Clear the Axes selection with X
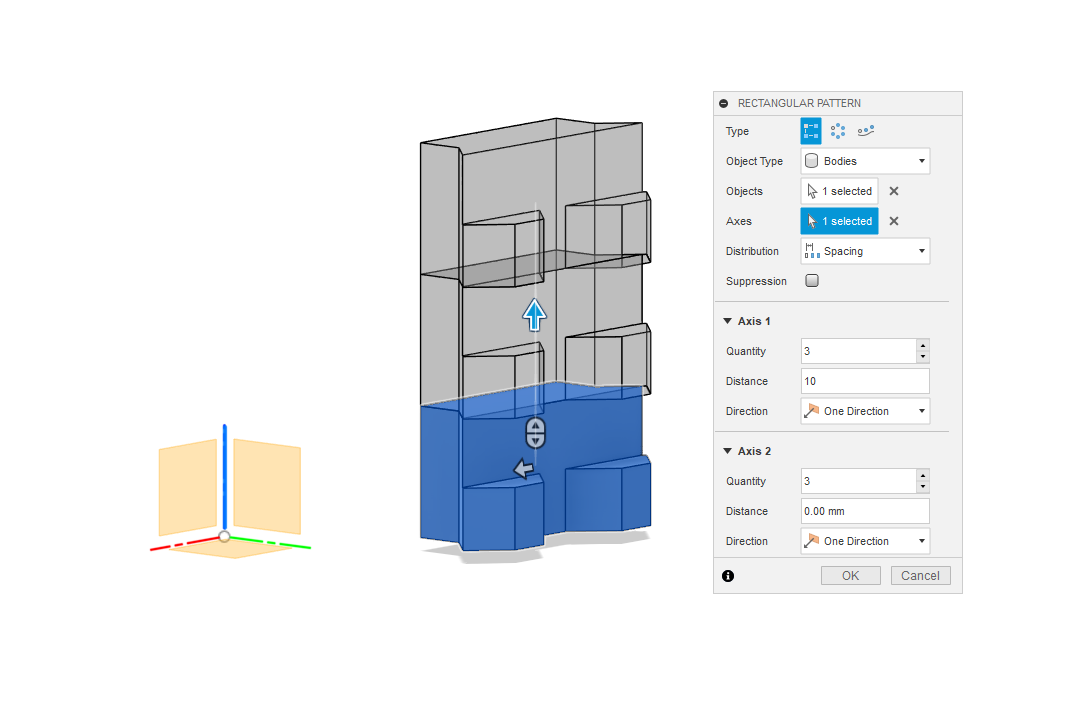Image resolution: width=1066 pixels, height=715 pixels. click(x=894, y=221)
